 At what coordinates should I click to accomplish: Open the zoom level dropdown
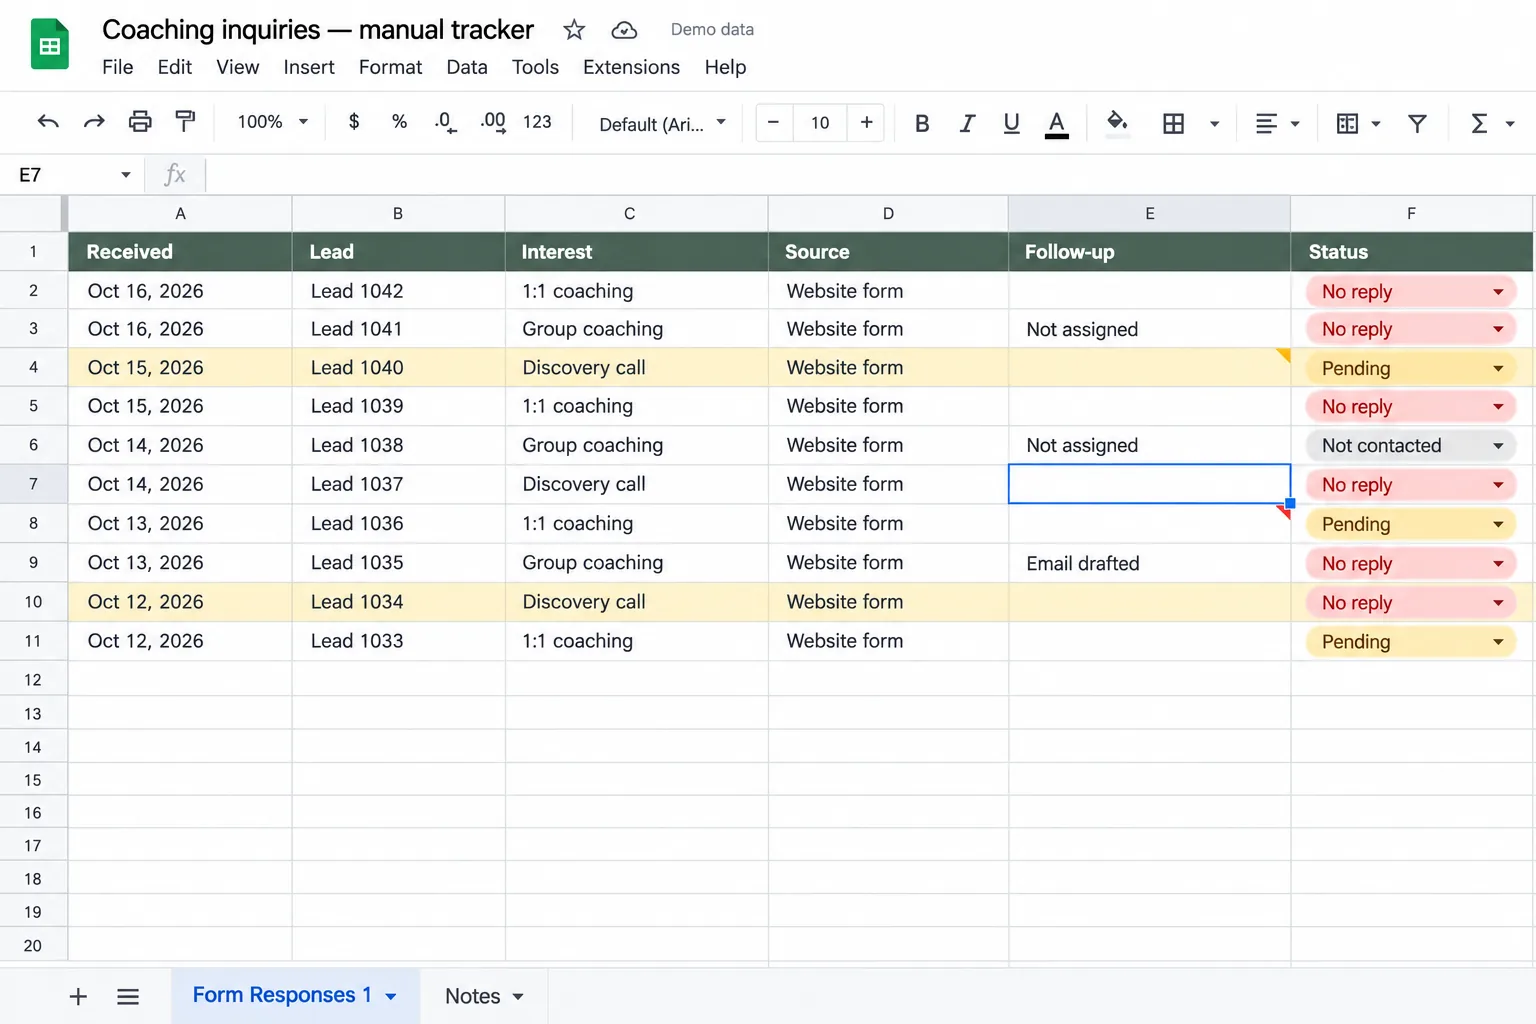pyautogui.click(x=272, y=122)
